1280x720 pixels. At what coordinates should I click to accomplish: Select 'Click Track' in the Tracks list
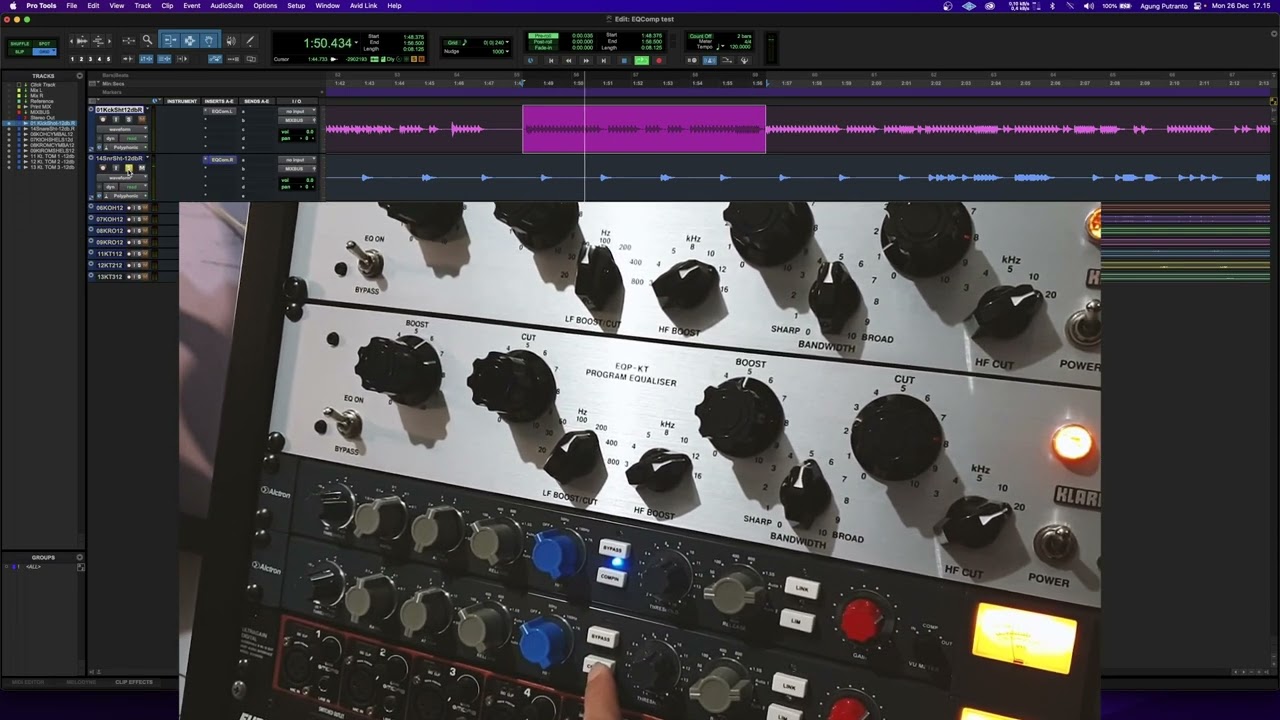[x=43, y=85]
